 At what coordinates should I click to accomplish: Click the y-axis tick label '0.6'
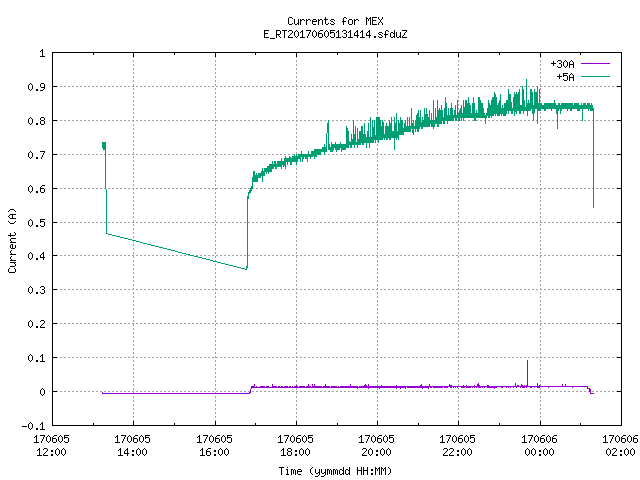click(x=36, y=189)
